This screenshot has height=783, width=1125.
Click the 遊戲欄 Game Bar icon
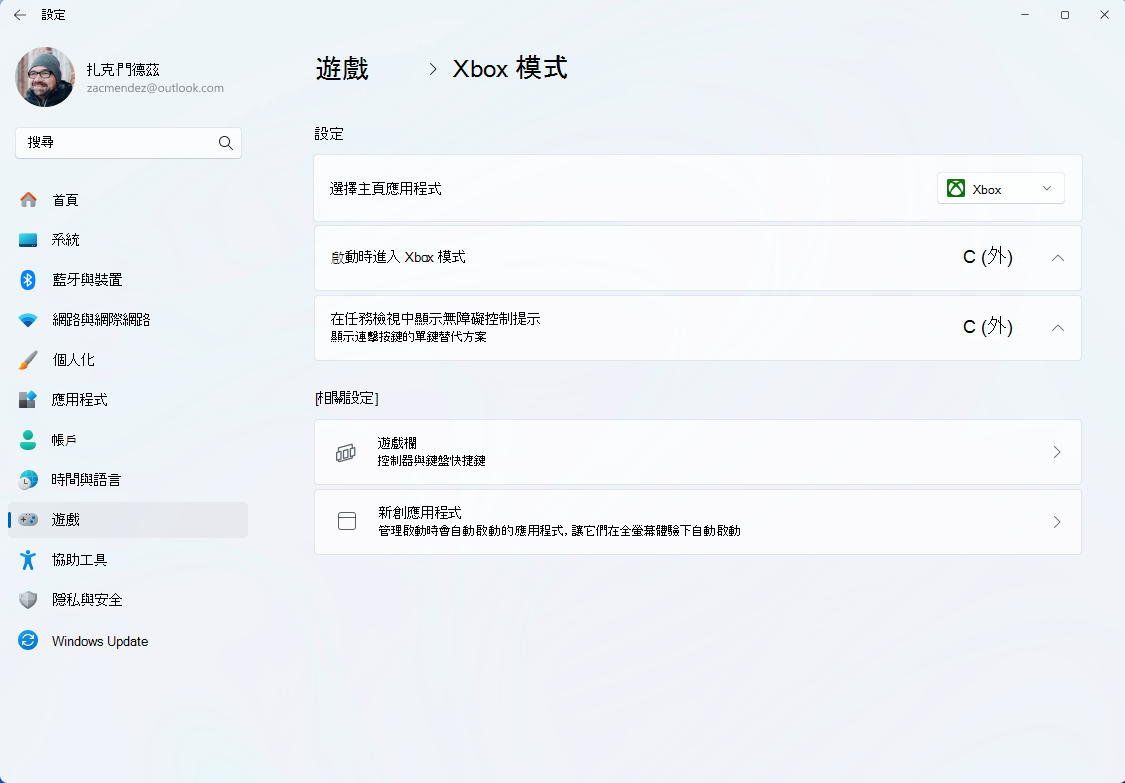click(346, 452)
